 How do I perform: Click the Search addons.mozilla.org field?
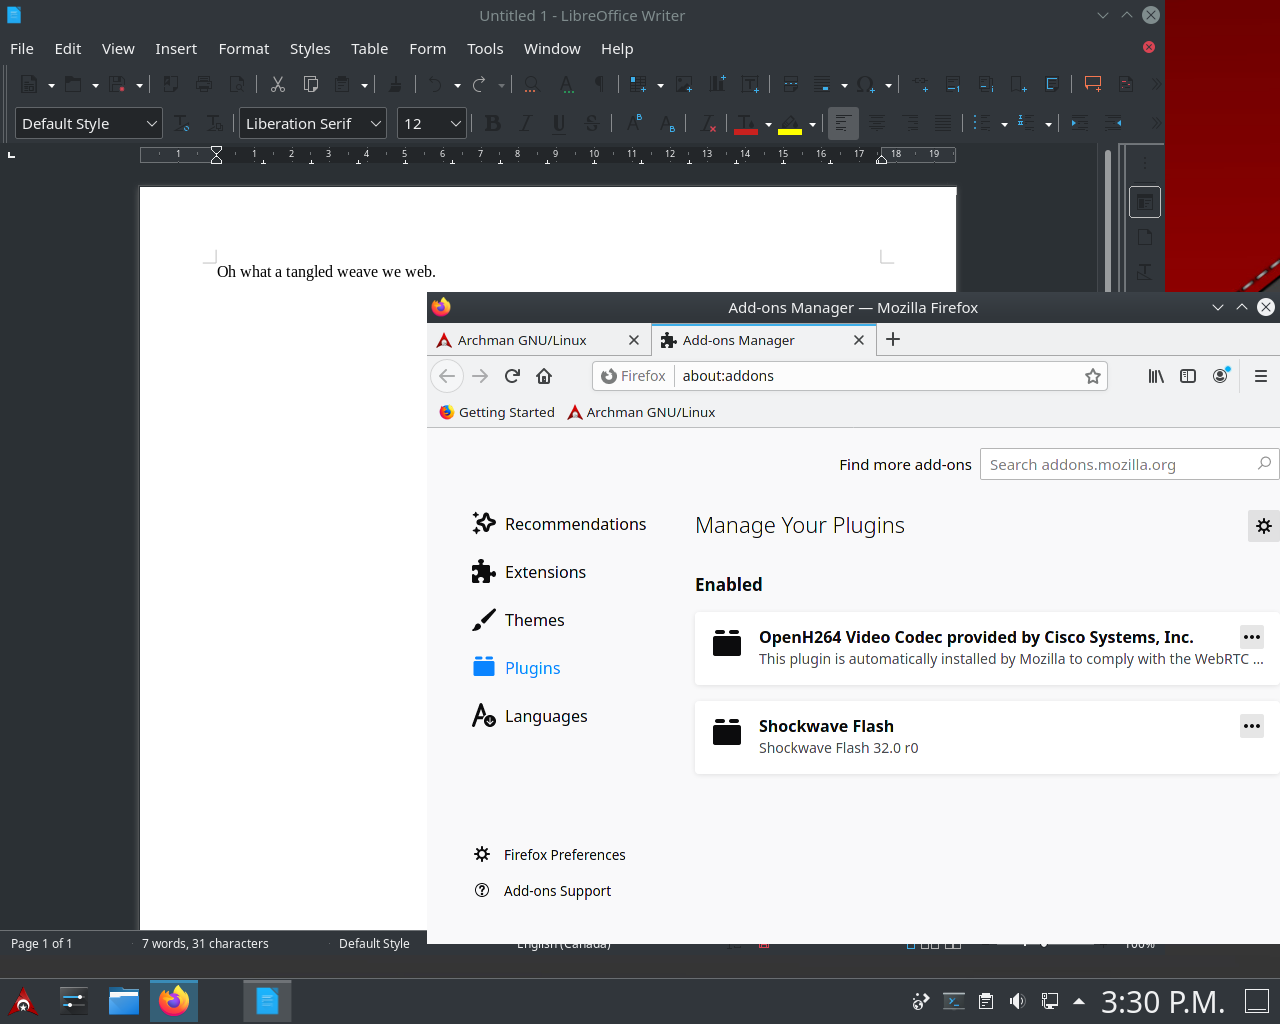pos(1129,464)
